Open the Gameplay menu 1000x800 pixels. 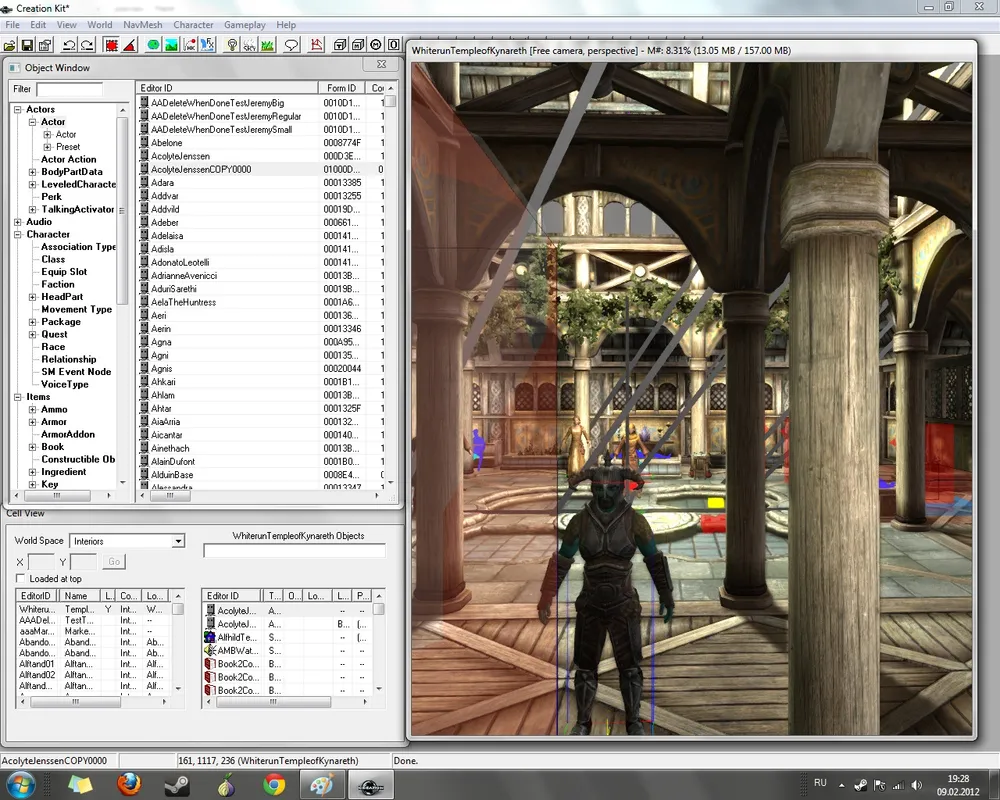pyautogui.click(x=244, y=25)
